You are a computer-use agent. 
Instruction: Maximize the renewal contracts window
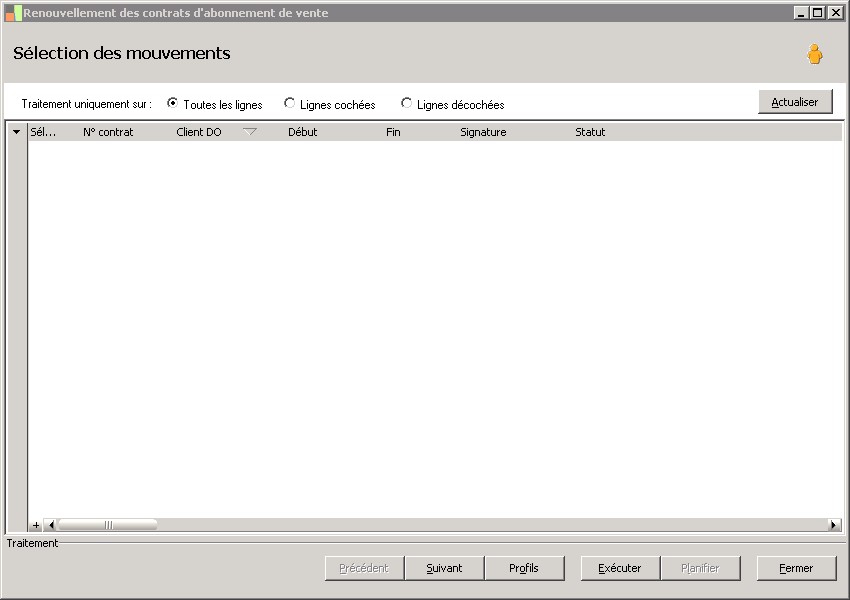[818, 12]
